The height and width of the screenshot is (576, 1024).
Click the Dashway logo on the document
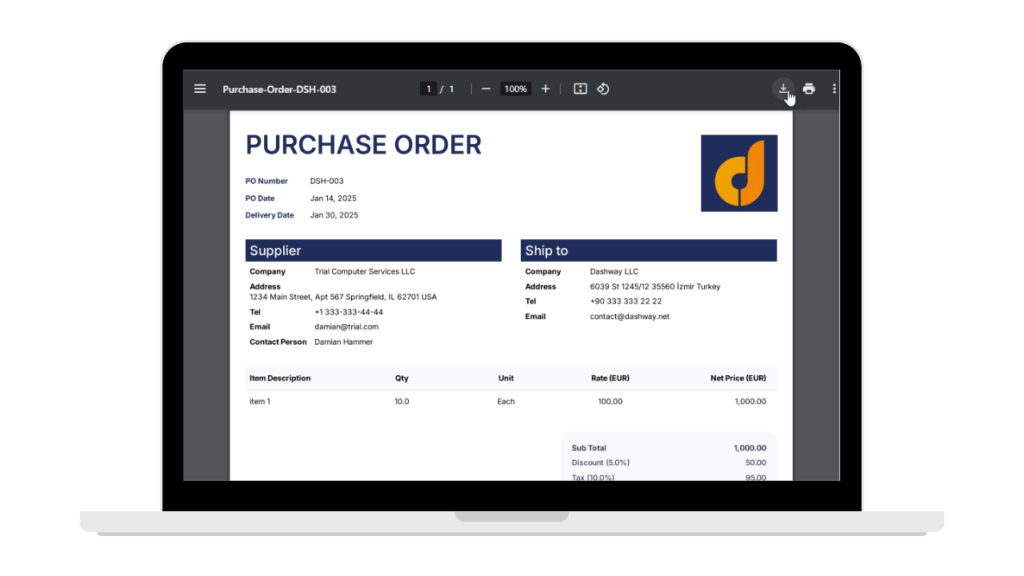coord(740,173)
